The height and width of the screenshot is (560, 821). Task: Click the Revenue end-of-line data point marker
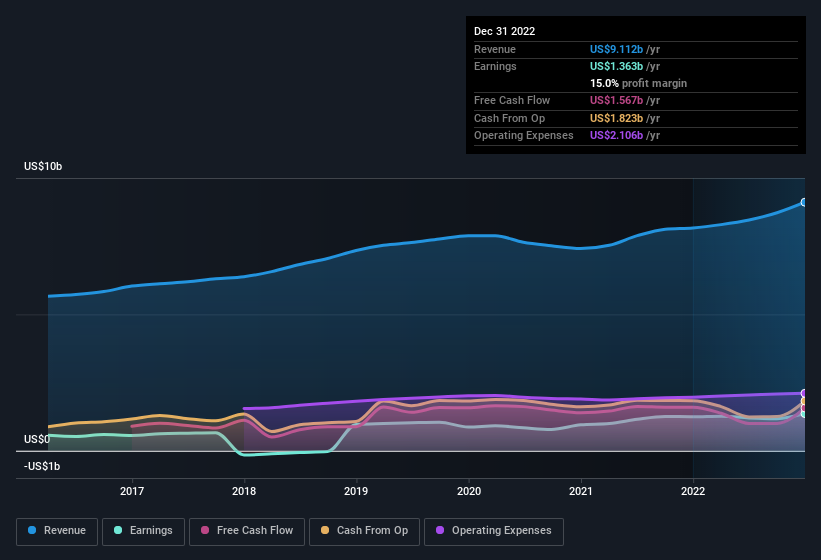804,202
